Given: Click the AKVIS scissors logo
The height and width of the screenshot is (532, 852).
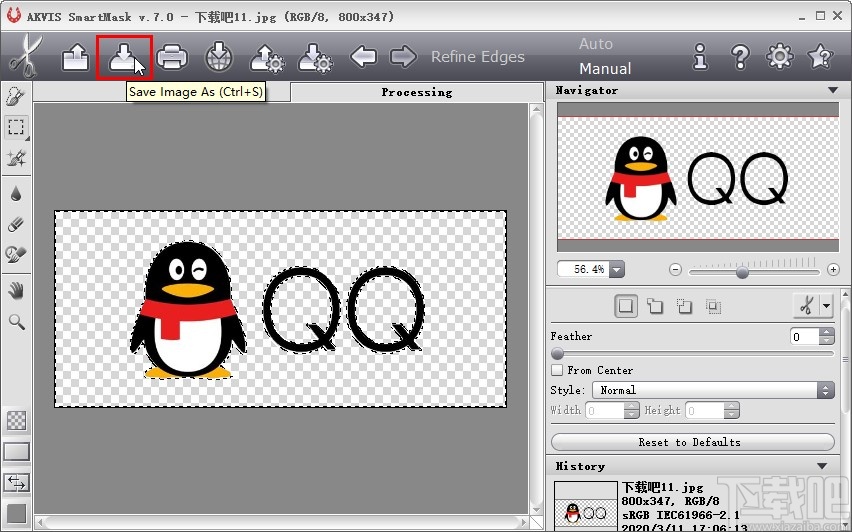Looking at the screenshot, I should 26,56.
